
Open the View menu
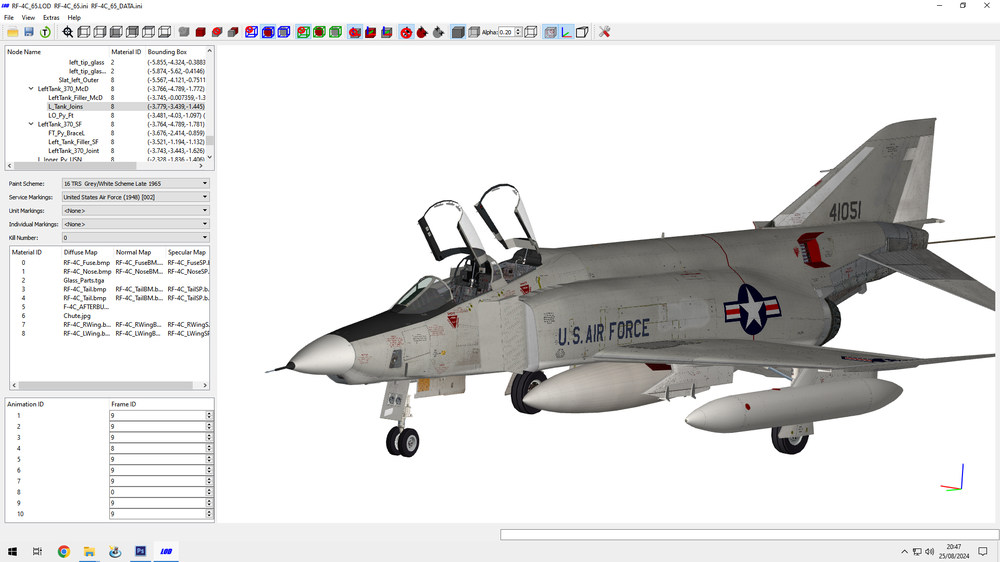[28, 18]
